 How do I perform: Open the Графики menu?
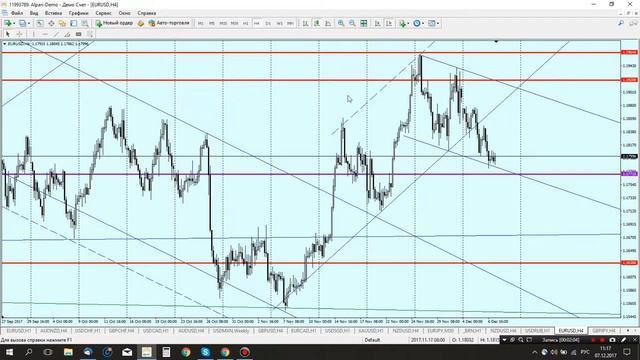pyautogui.click(x=78, y=13)
